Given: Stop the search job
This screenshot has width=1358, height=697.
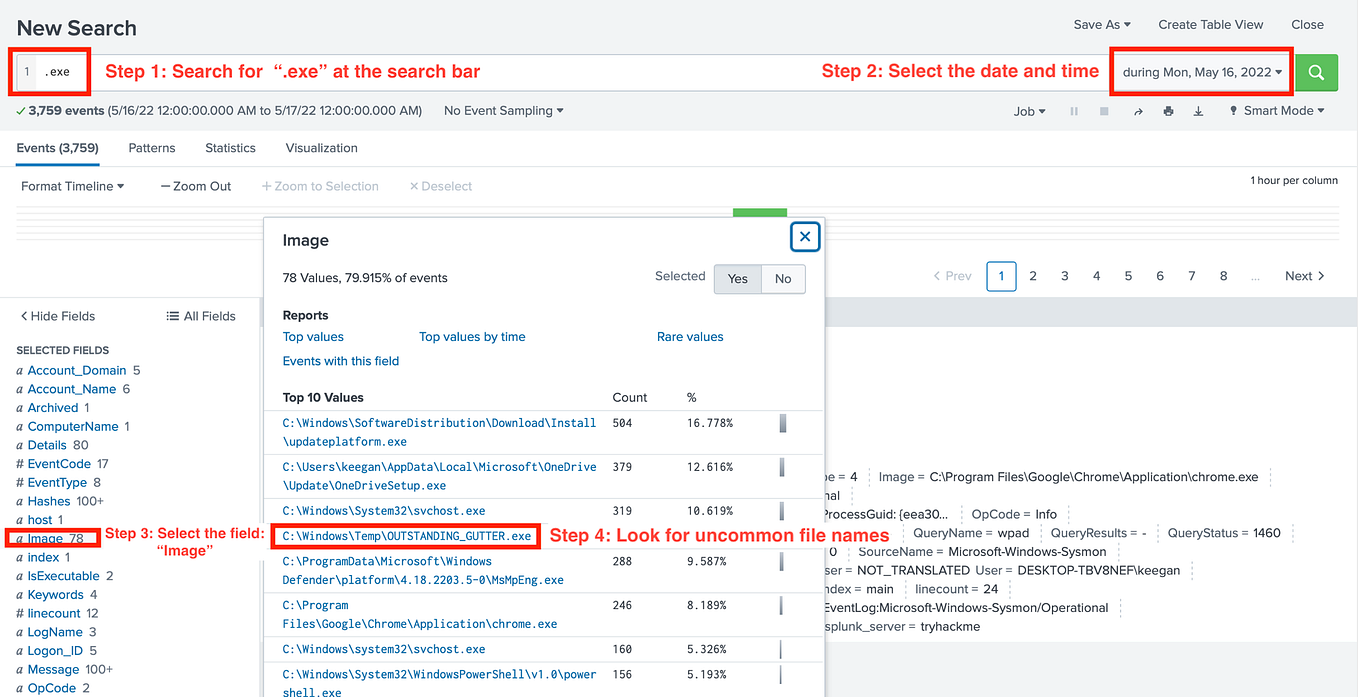Looking at the screenshot, I should 1103,111.
